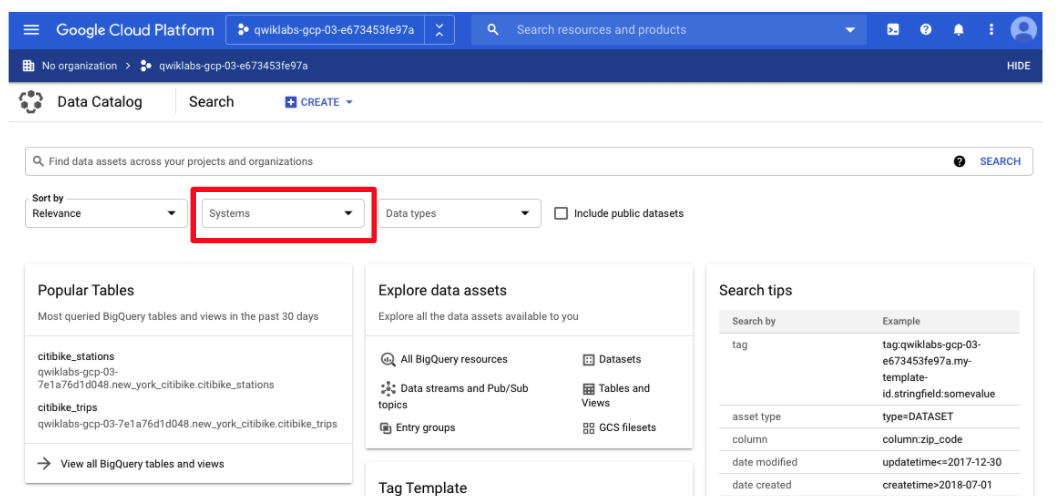The width and height of the screenshot is (1063, 496).
Task: Expand the CREATE dropdown
Action: [x=319, y=102]
